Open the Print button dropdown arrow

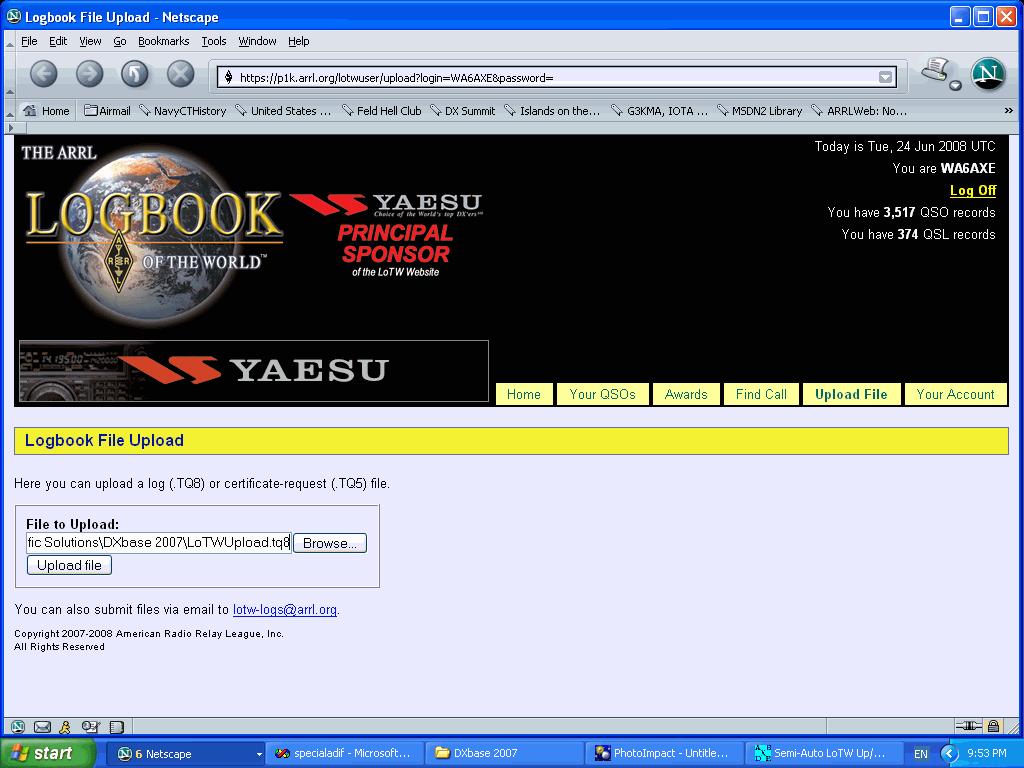955,86
